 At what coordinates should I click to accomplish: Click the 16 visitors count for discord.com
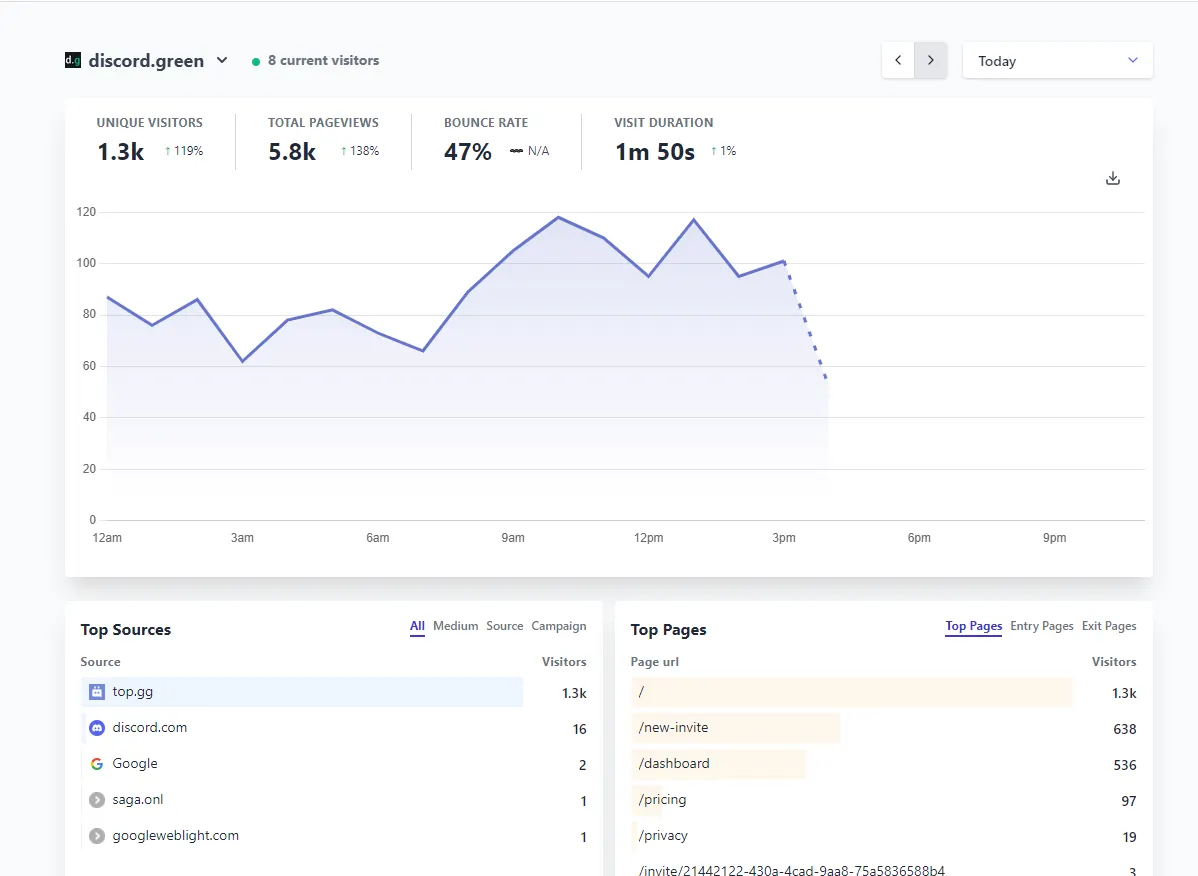(x=580, y=729)
